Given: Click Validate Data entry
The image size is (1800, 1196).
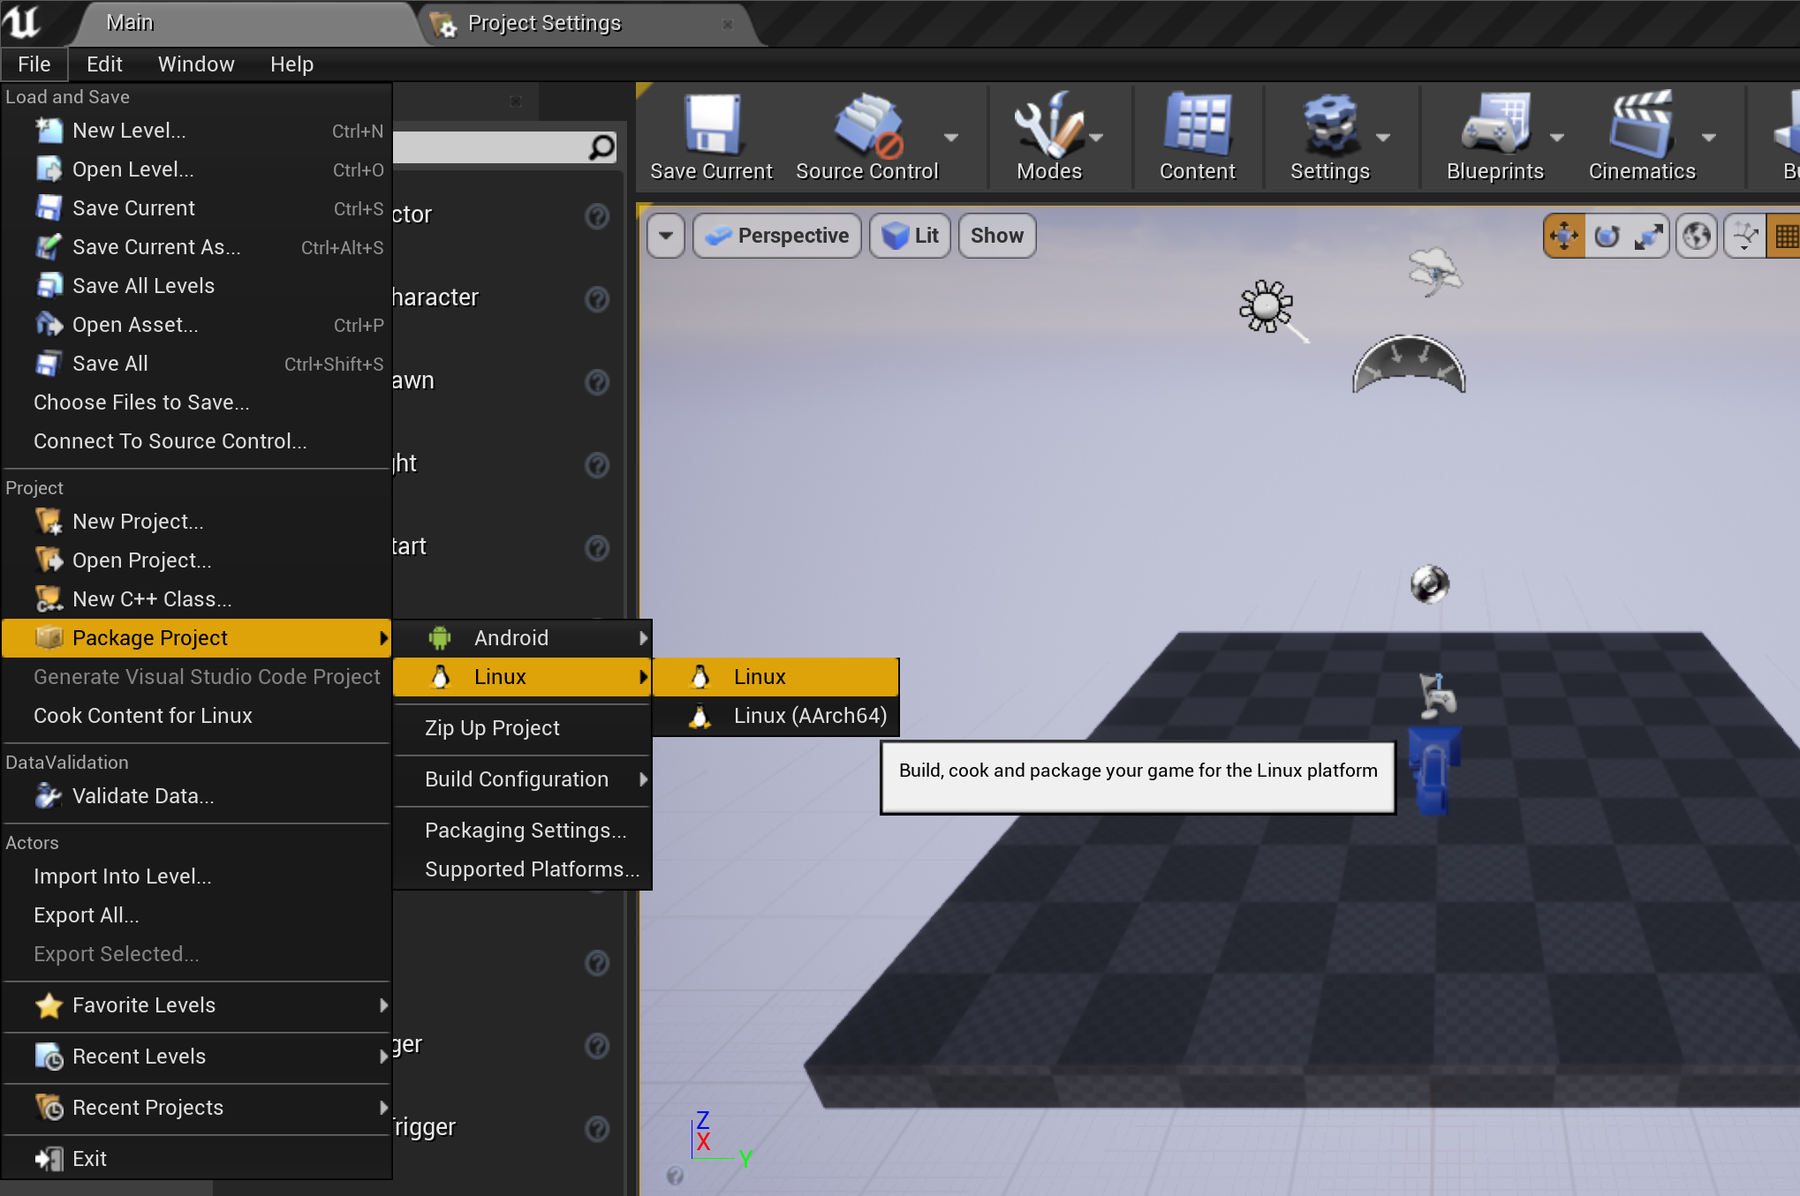Looking at the screenshot, I should coord(196,797).
